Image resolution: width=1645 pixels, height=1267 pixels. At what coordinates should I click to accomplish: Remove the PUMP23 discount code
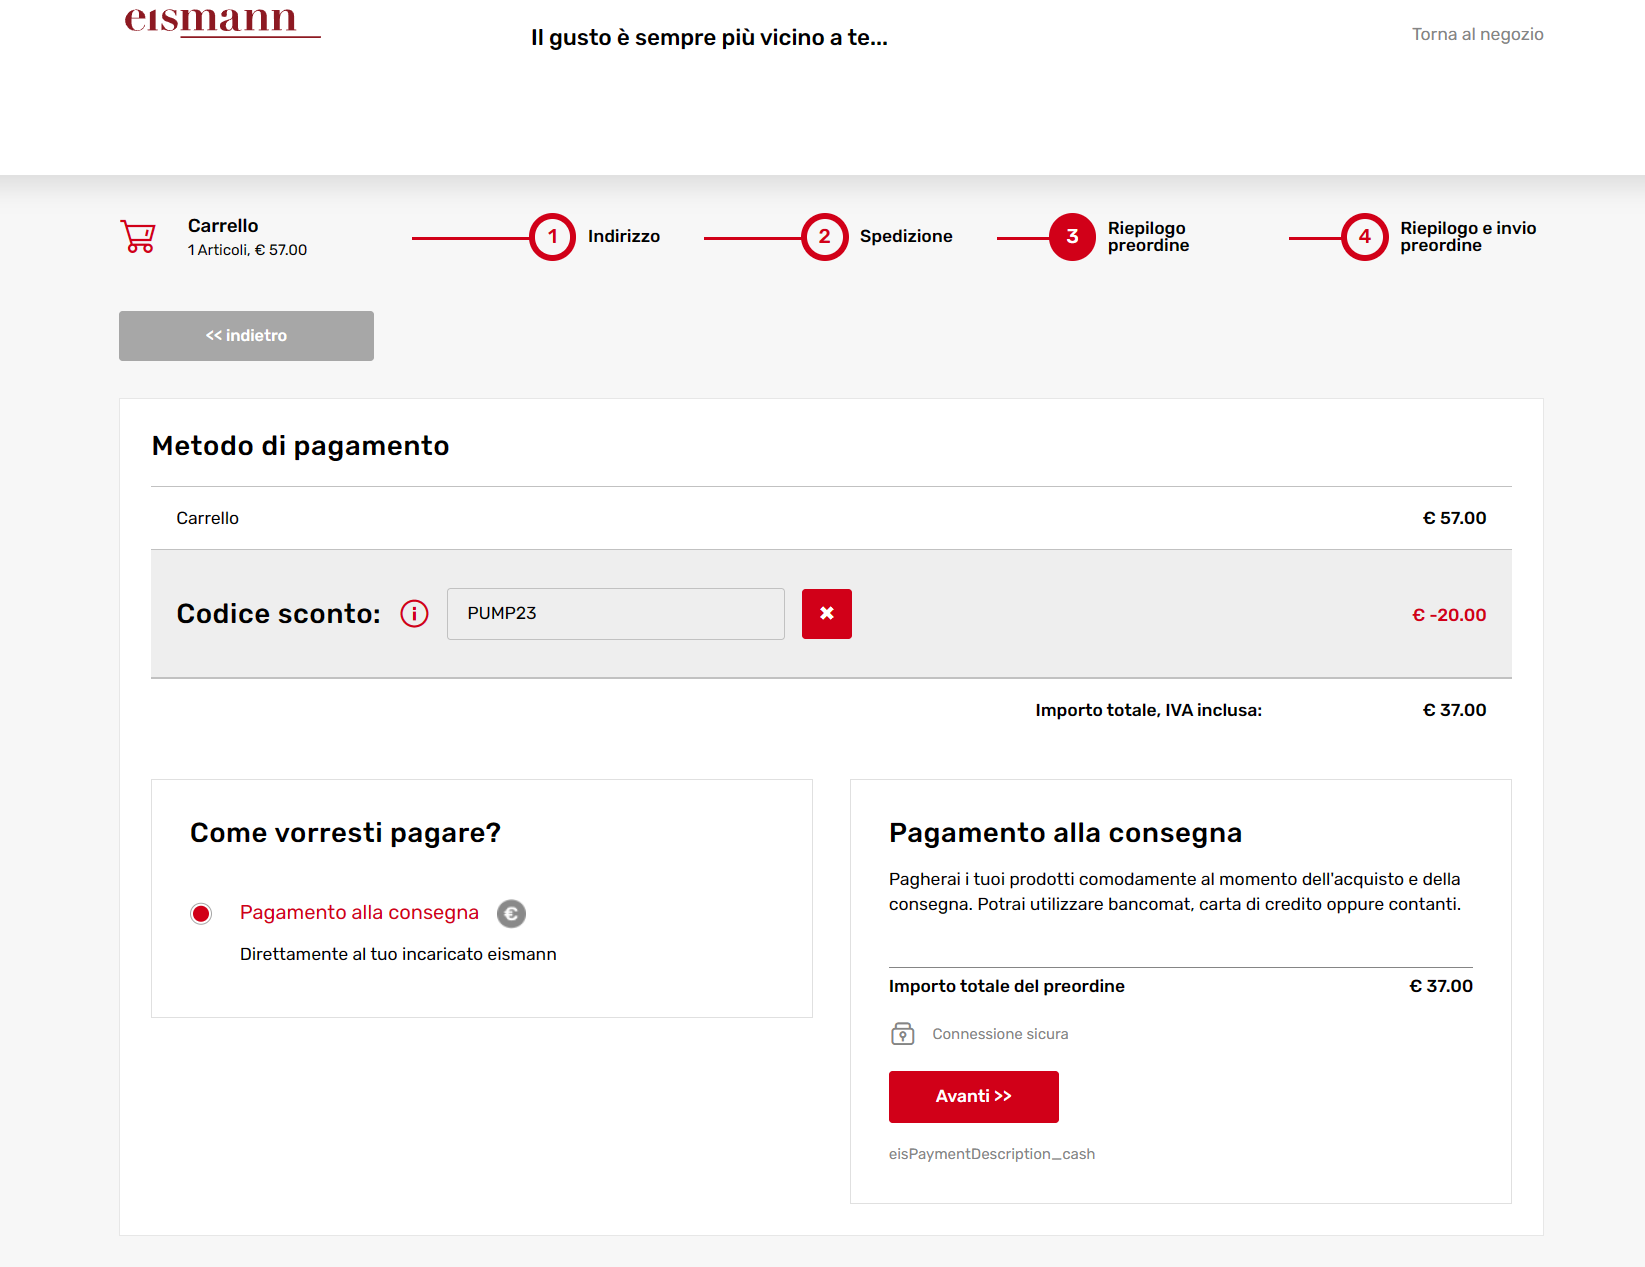(x=826, y=614)
